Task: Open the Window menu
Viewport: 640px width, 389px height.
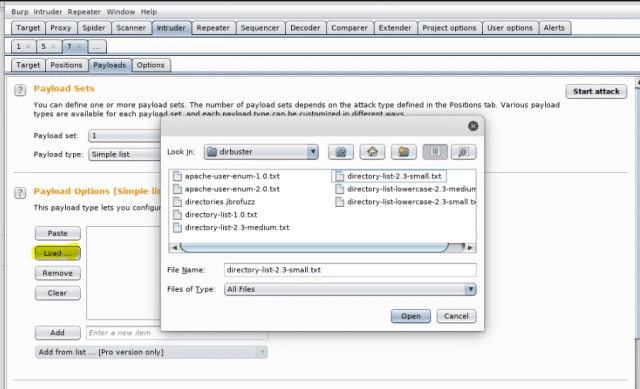Action: [121, 12]
